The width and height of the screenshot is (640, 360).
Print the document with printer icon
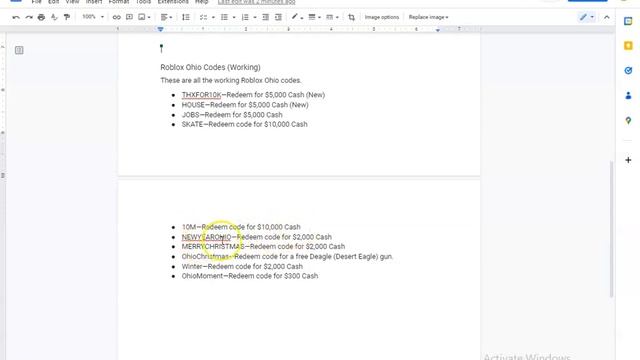pos(41,17)
